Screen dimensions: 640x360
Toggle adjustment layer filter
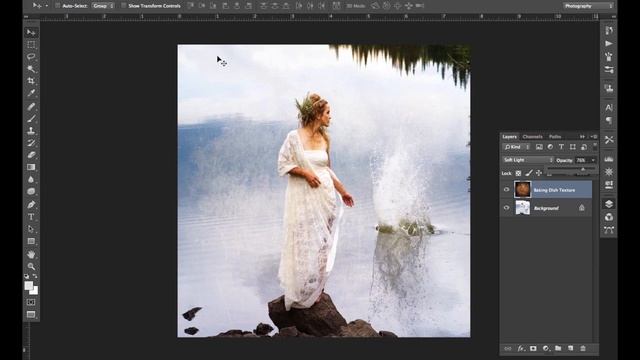(550, 147)
